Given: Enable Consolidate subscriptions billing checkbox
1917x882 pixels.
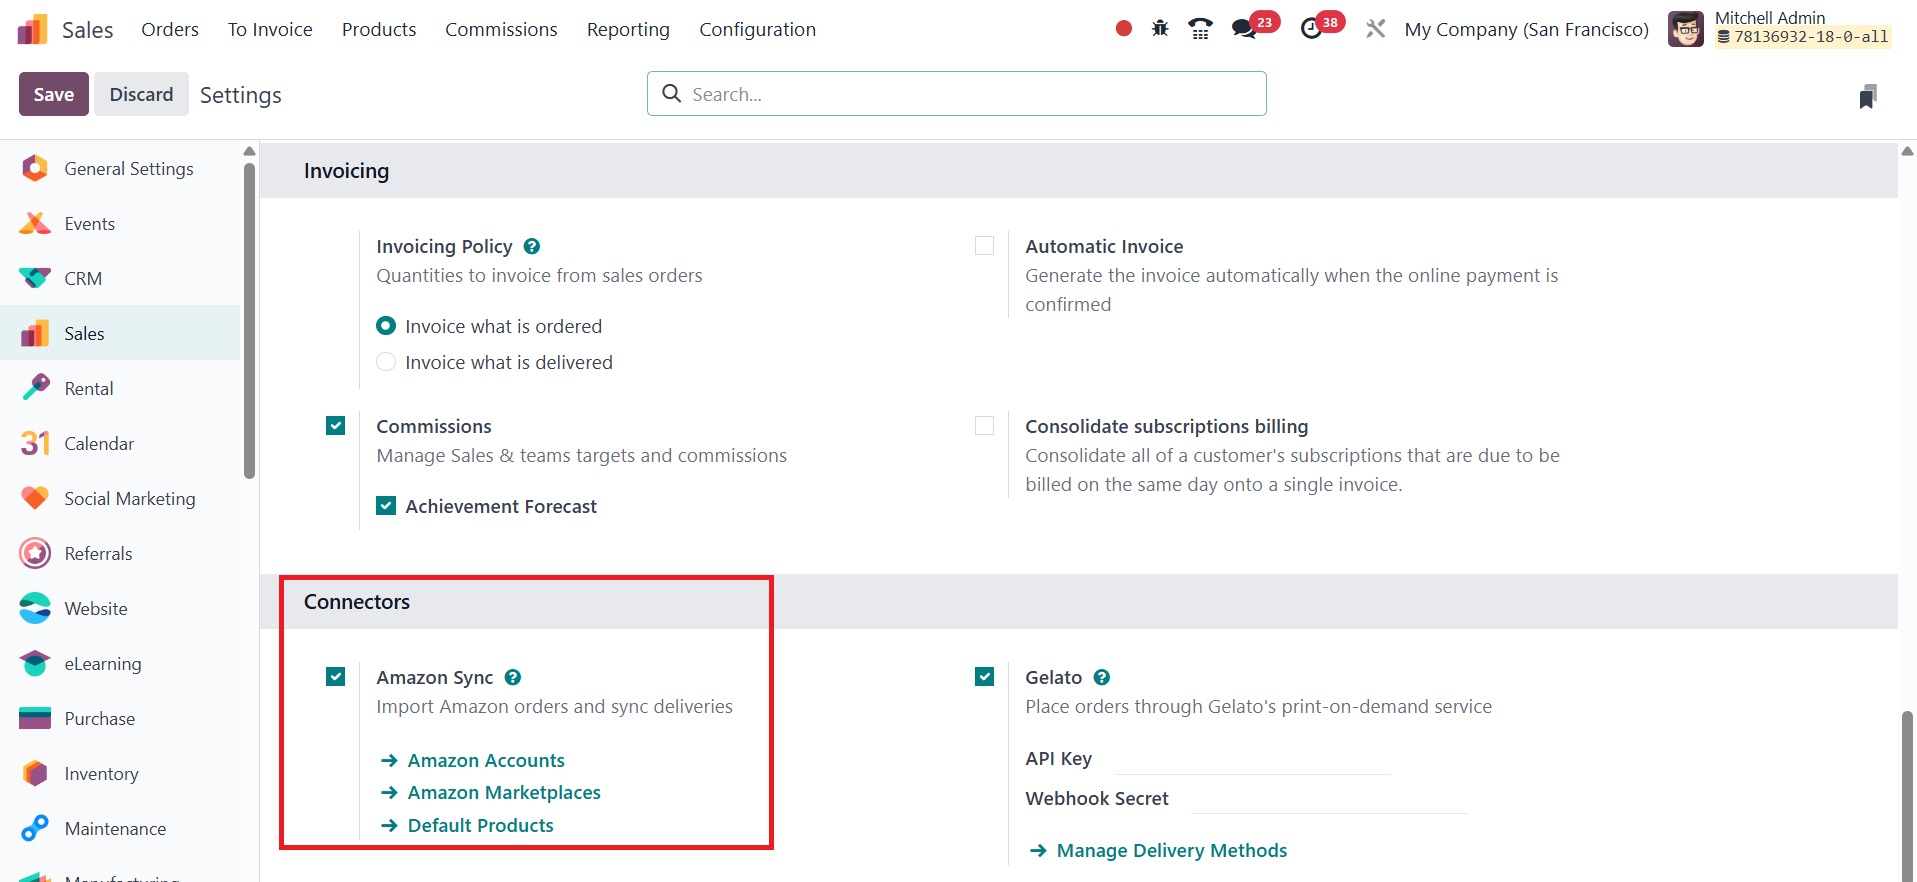Looking at the screenshot, I should click(x=985, y=426).
